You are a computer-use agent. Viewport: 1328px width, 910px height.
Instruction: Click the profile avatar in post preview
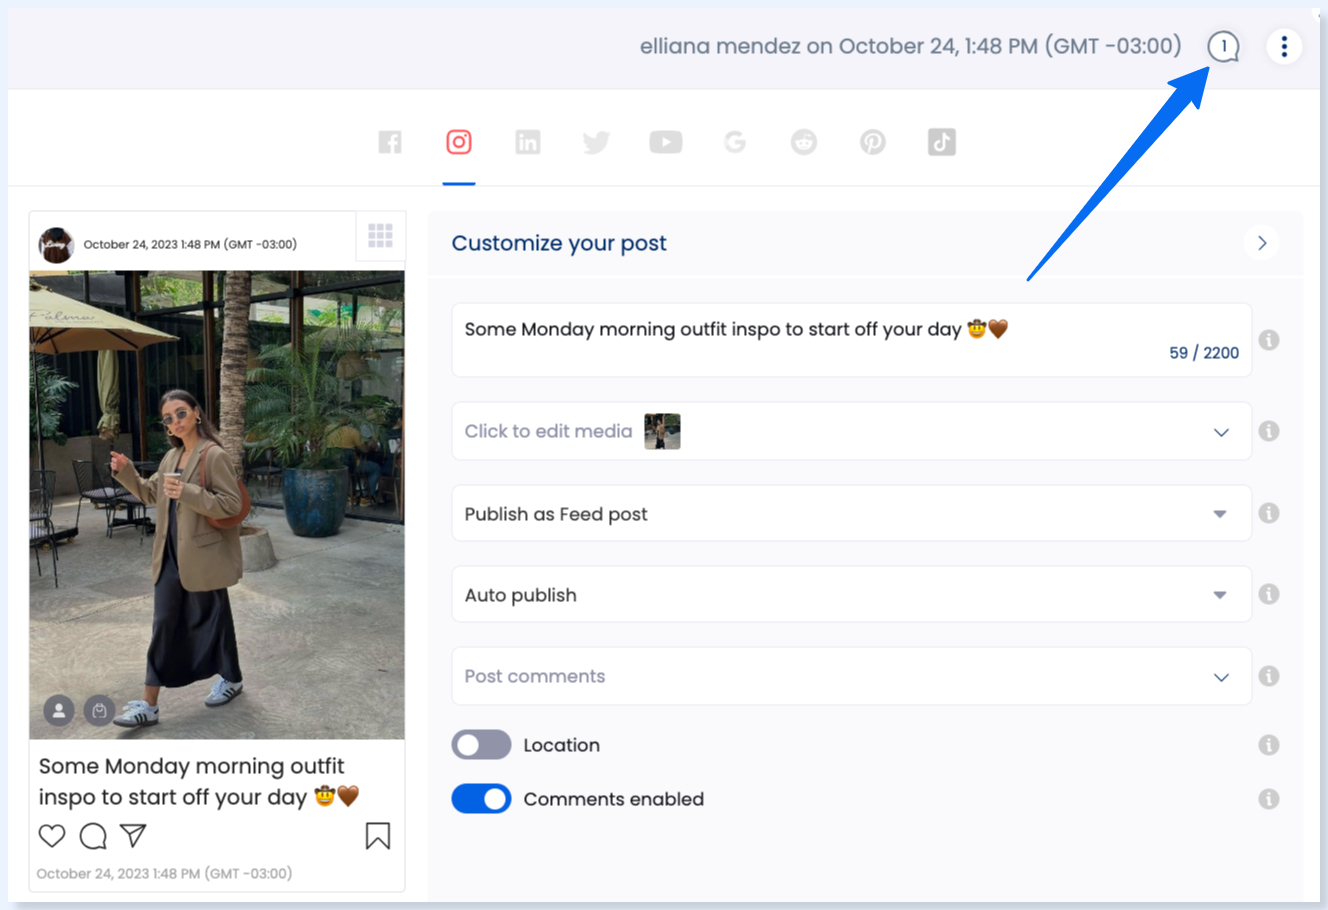click(x=56, y=244)
